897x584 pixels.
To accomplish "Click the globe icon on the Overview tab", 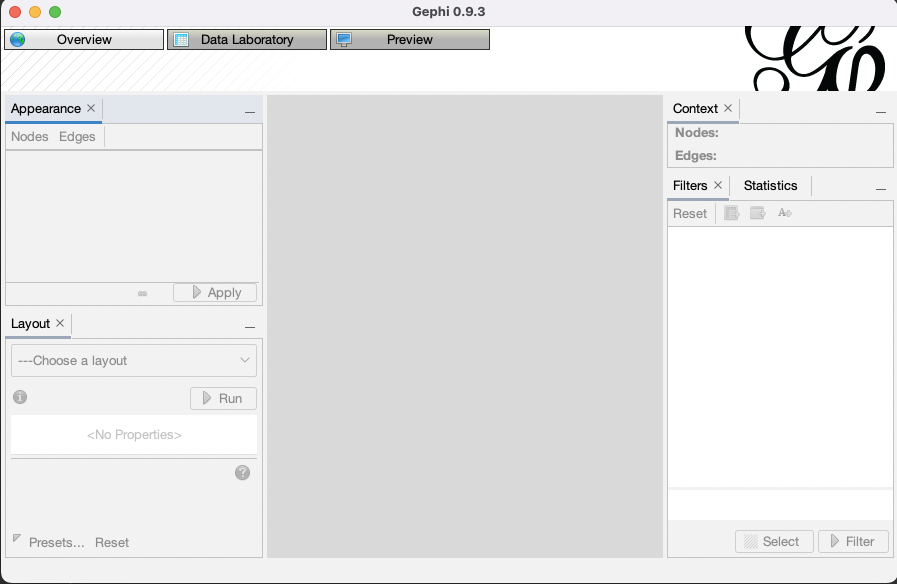I will [x=18, y=39].
